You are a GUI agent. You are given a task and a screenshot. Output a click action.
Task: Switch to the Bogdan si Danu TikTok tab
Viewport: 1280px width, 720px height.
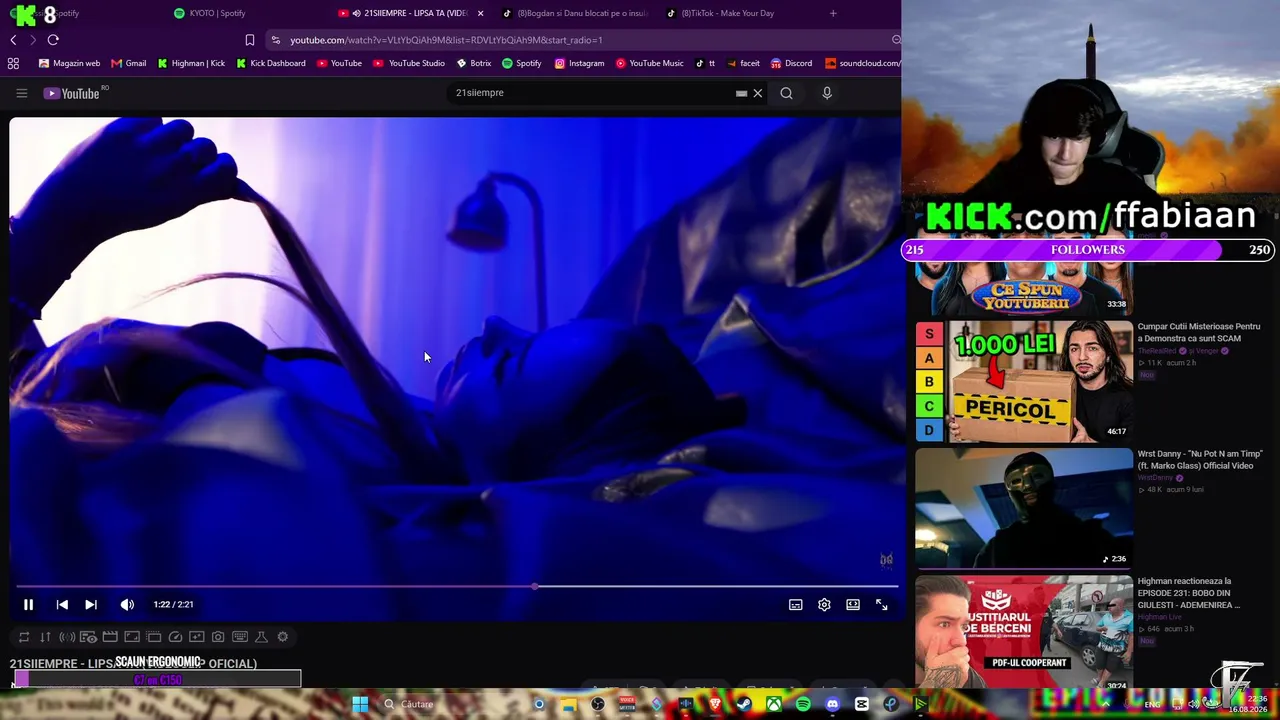[575, 13]
